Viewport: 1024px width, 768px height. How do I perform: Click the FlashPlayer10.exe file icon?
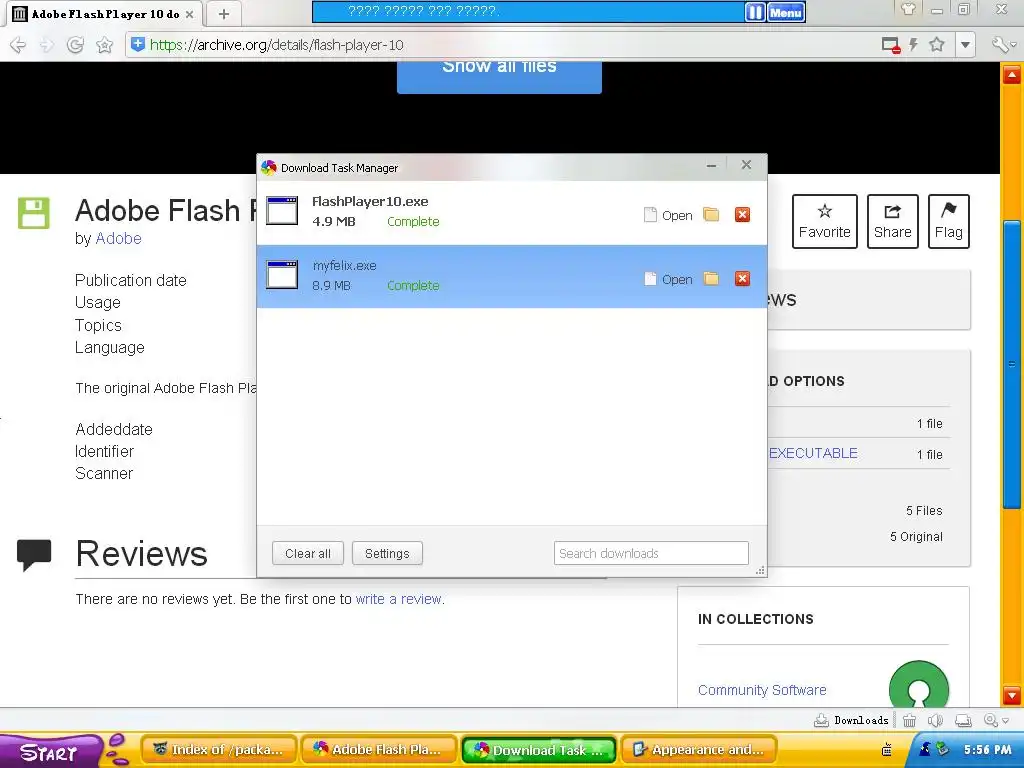[x=282, y=210]
